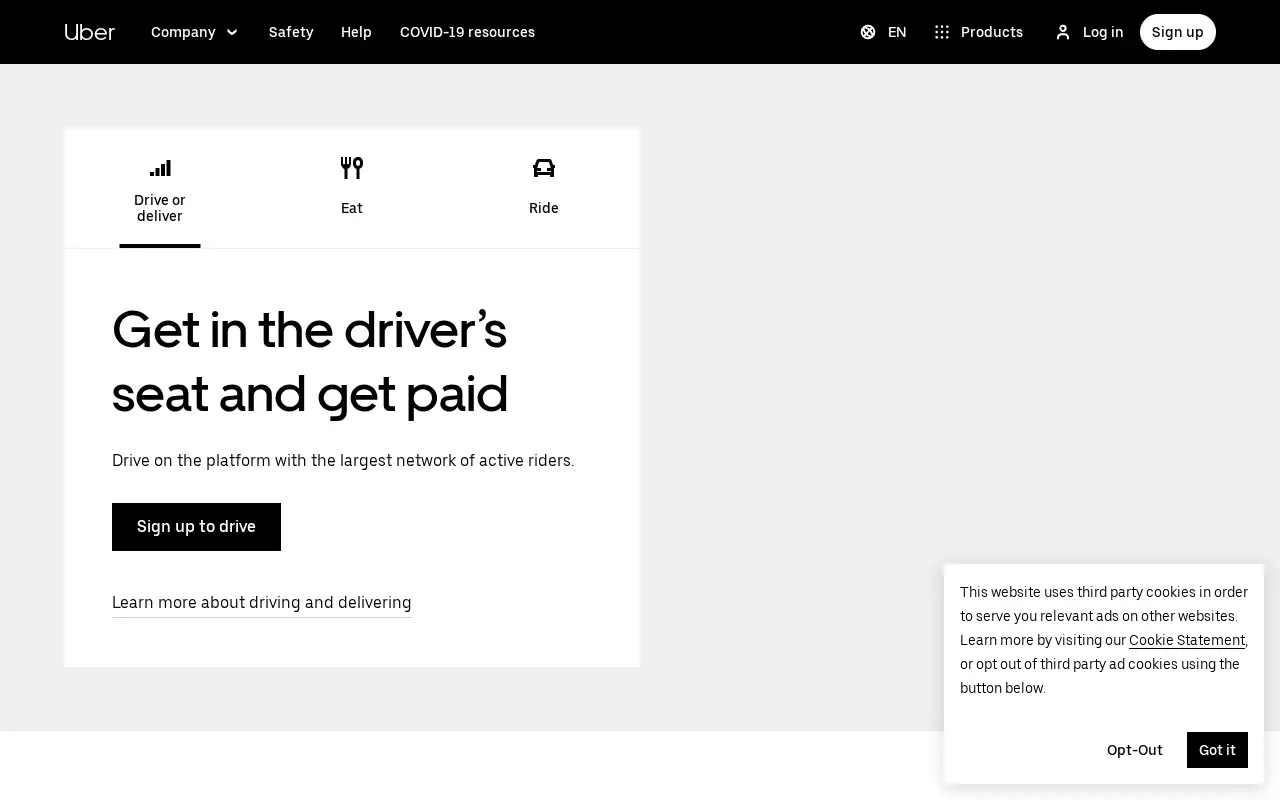Open the Company menu
The image size is (1280, 800).
coord(195,32)
